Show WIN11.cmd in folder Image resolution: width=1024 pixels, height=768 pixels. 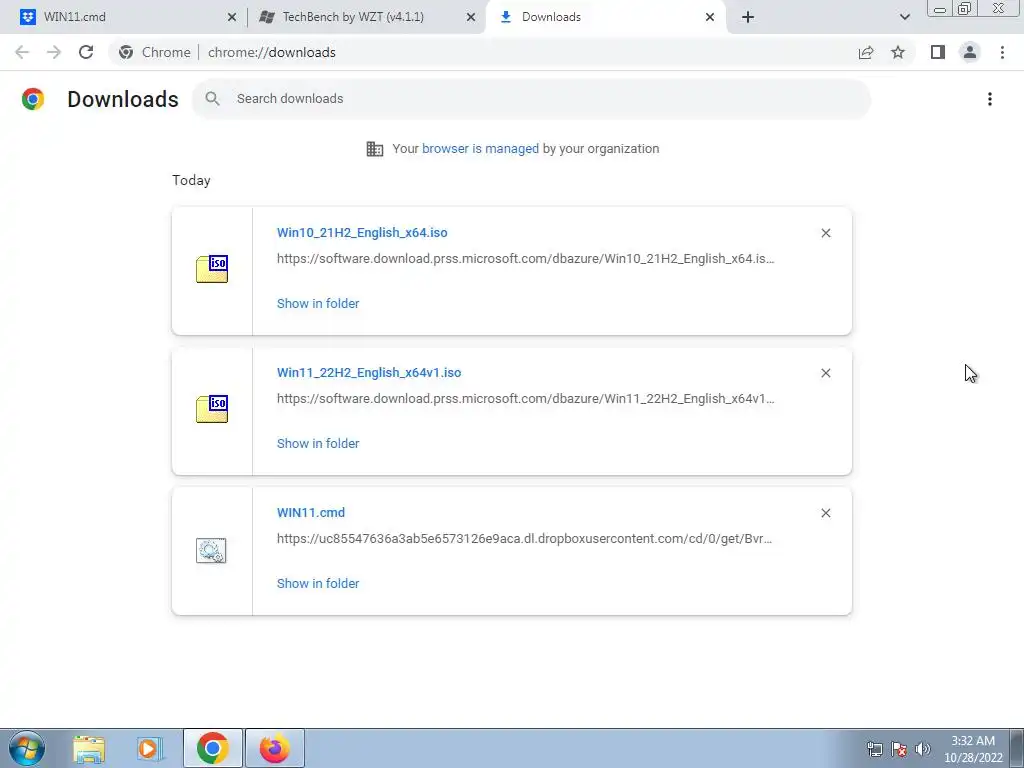point(318,584)
